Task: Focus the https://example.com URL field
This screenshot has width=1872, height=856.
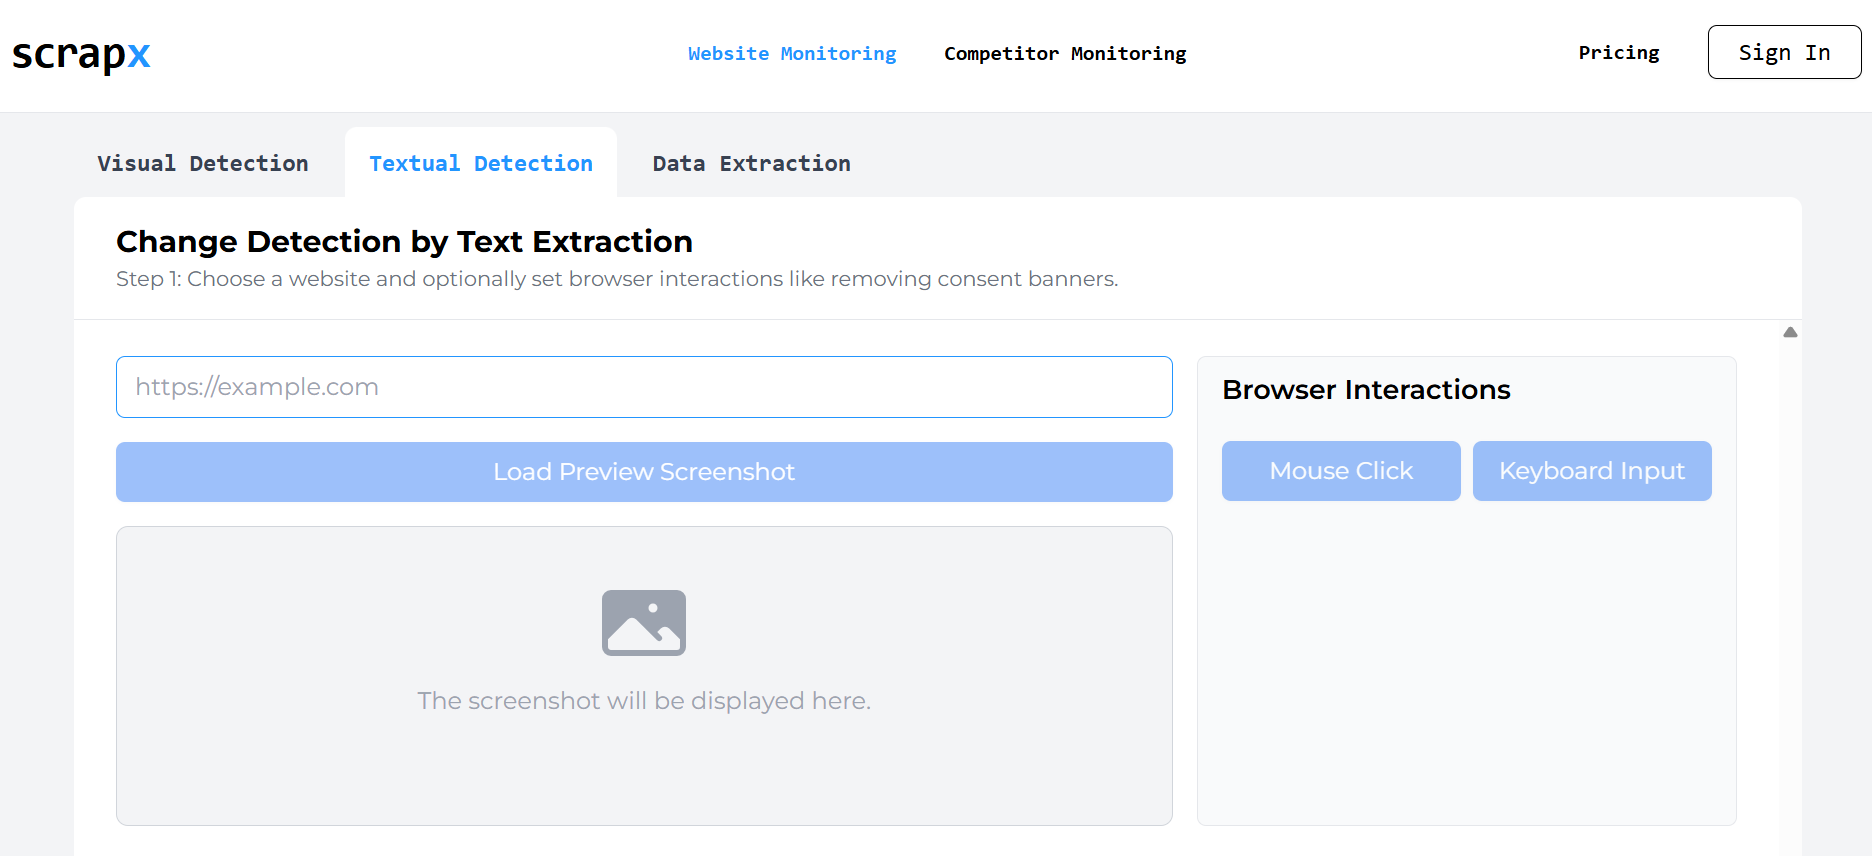Action: pyautogui.click(x=644, y=387)
